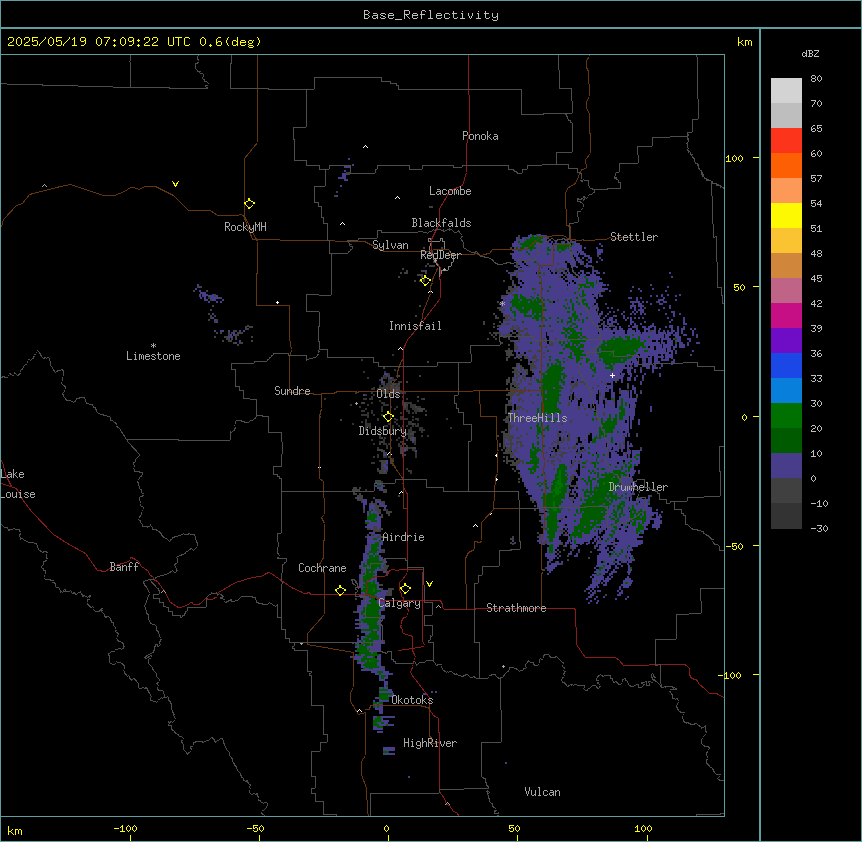Select the yellow 54–51 dBZ legend swatch

point(786,215)
